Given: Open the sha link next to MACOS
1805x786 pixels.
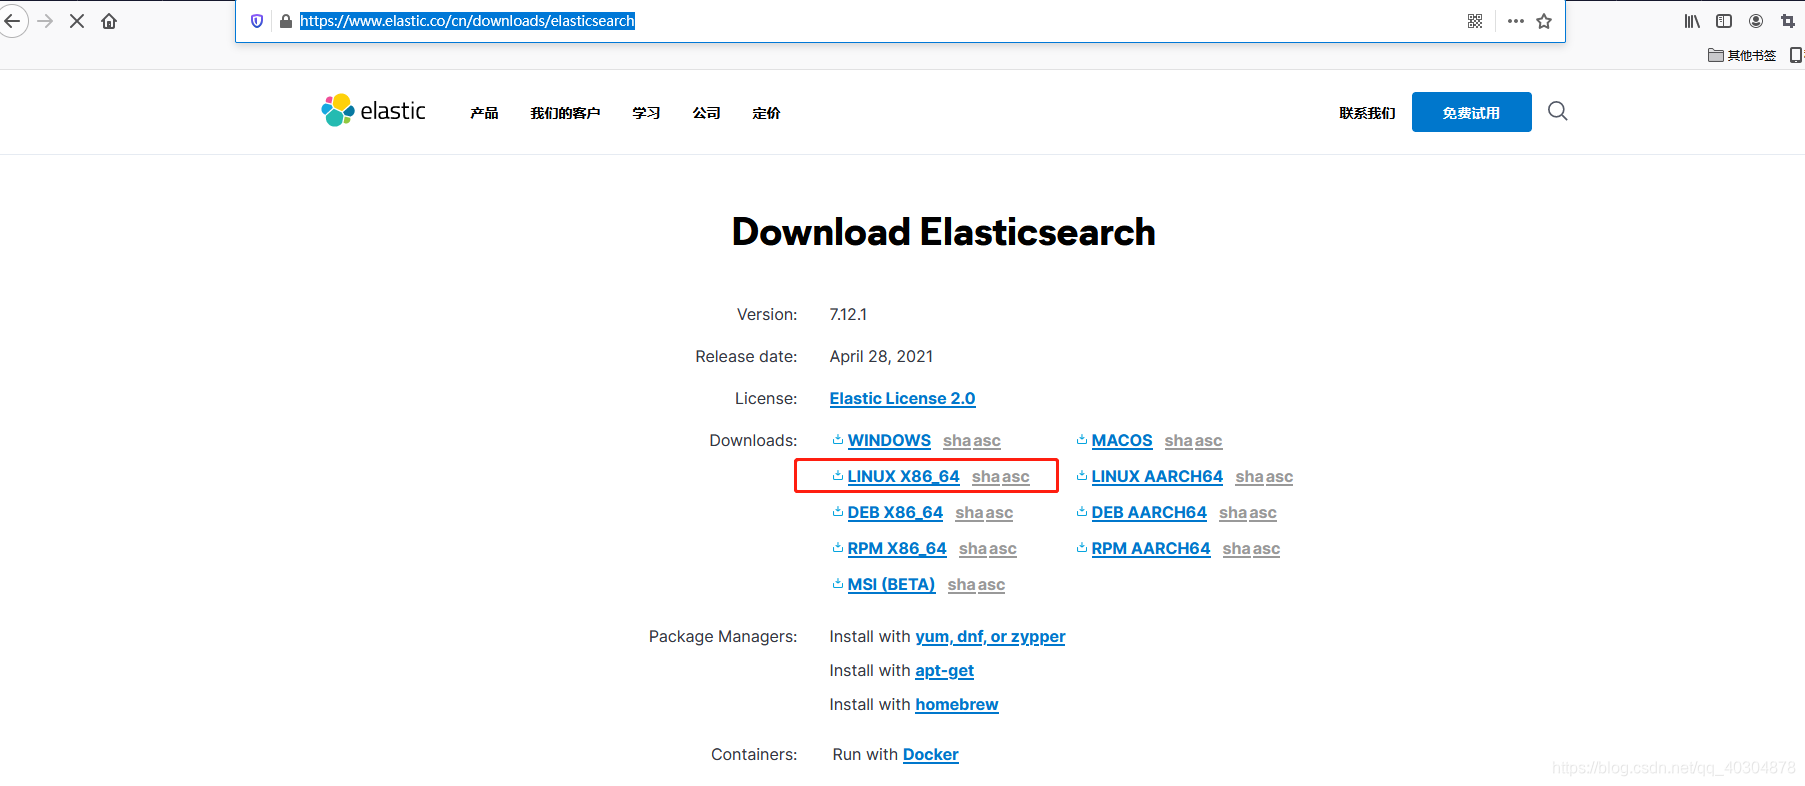Looking at the screenshot, I should pos(1179,441).
